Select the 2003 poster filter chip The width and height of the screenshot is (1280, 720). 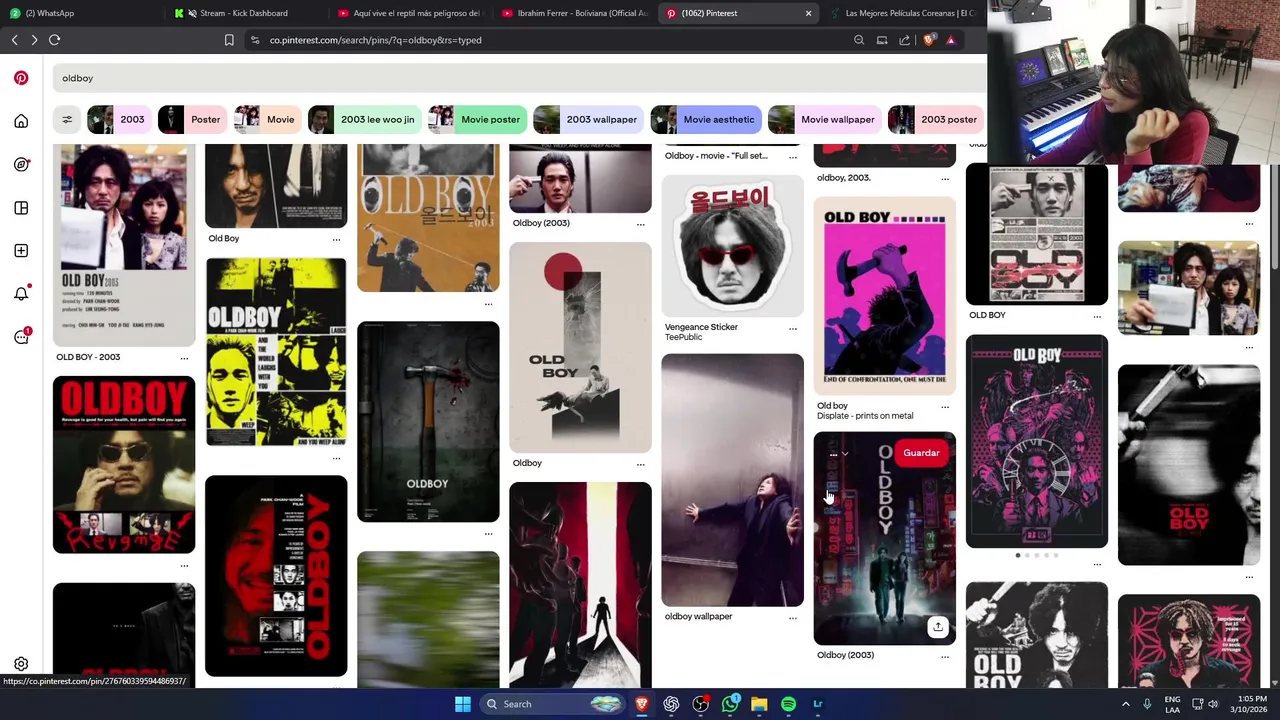tap(937, 119)
